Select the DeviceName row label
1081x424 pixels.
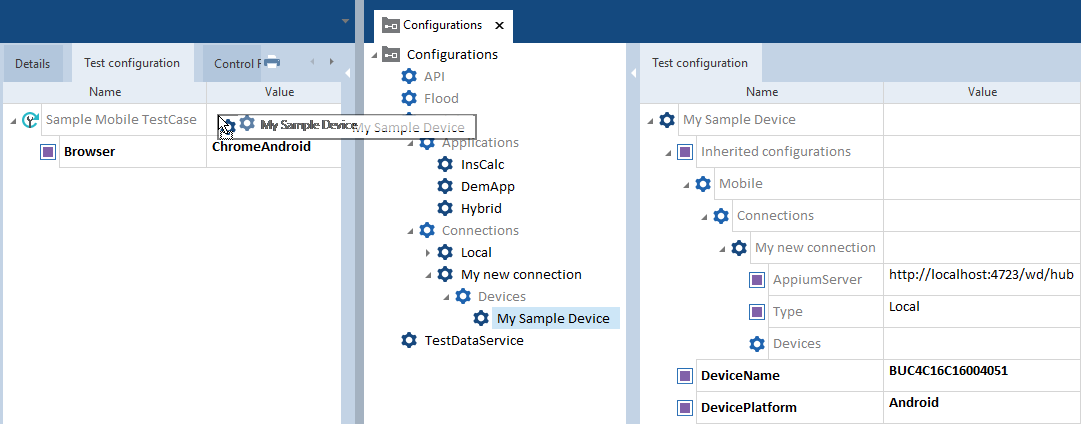click(x=740, y=376)
